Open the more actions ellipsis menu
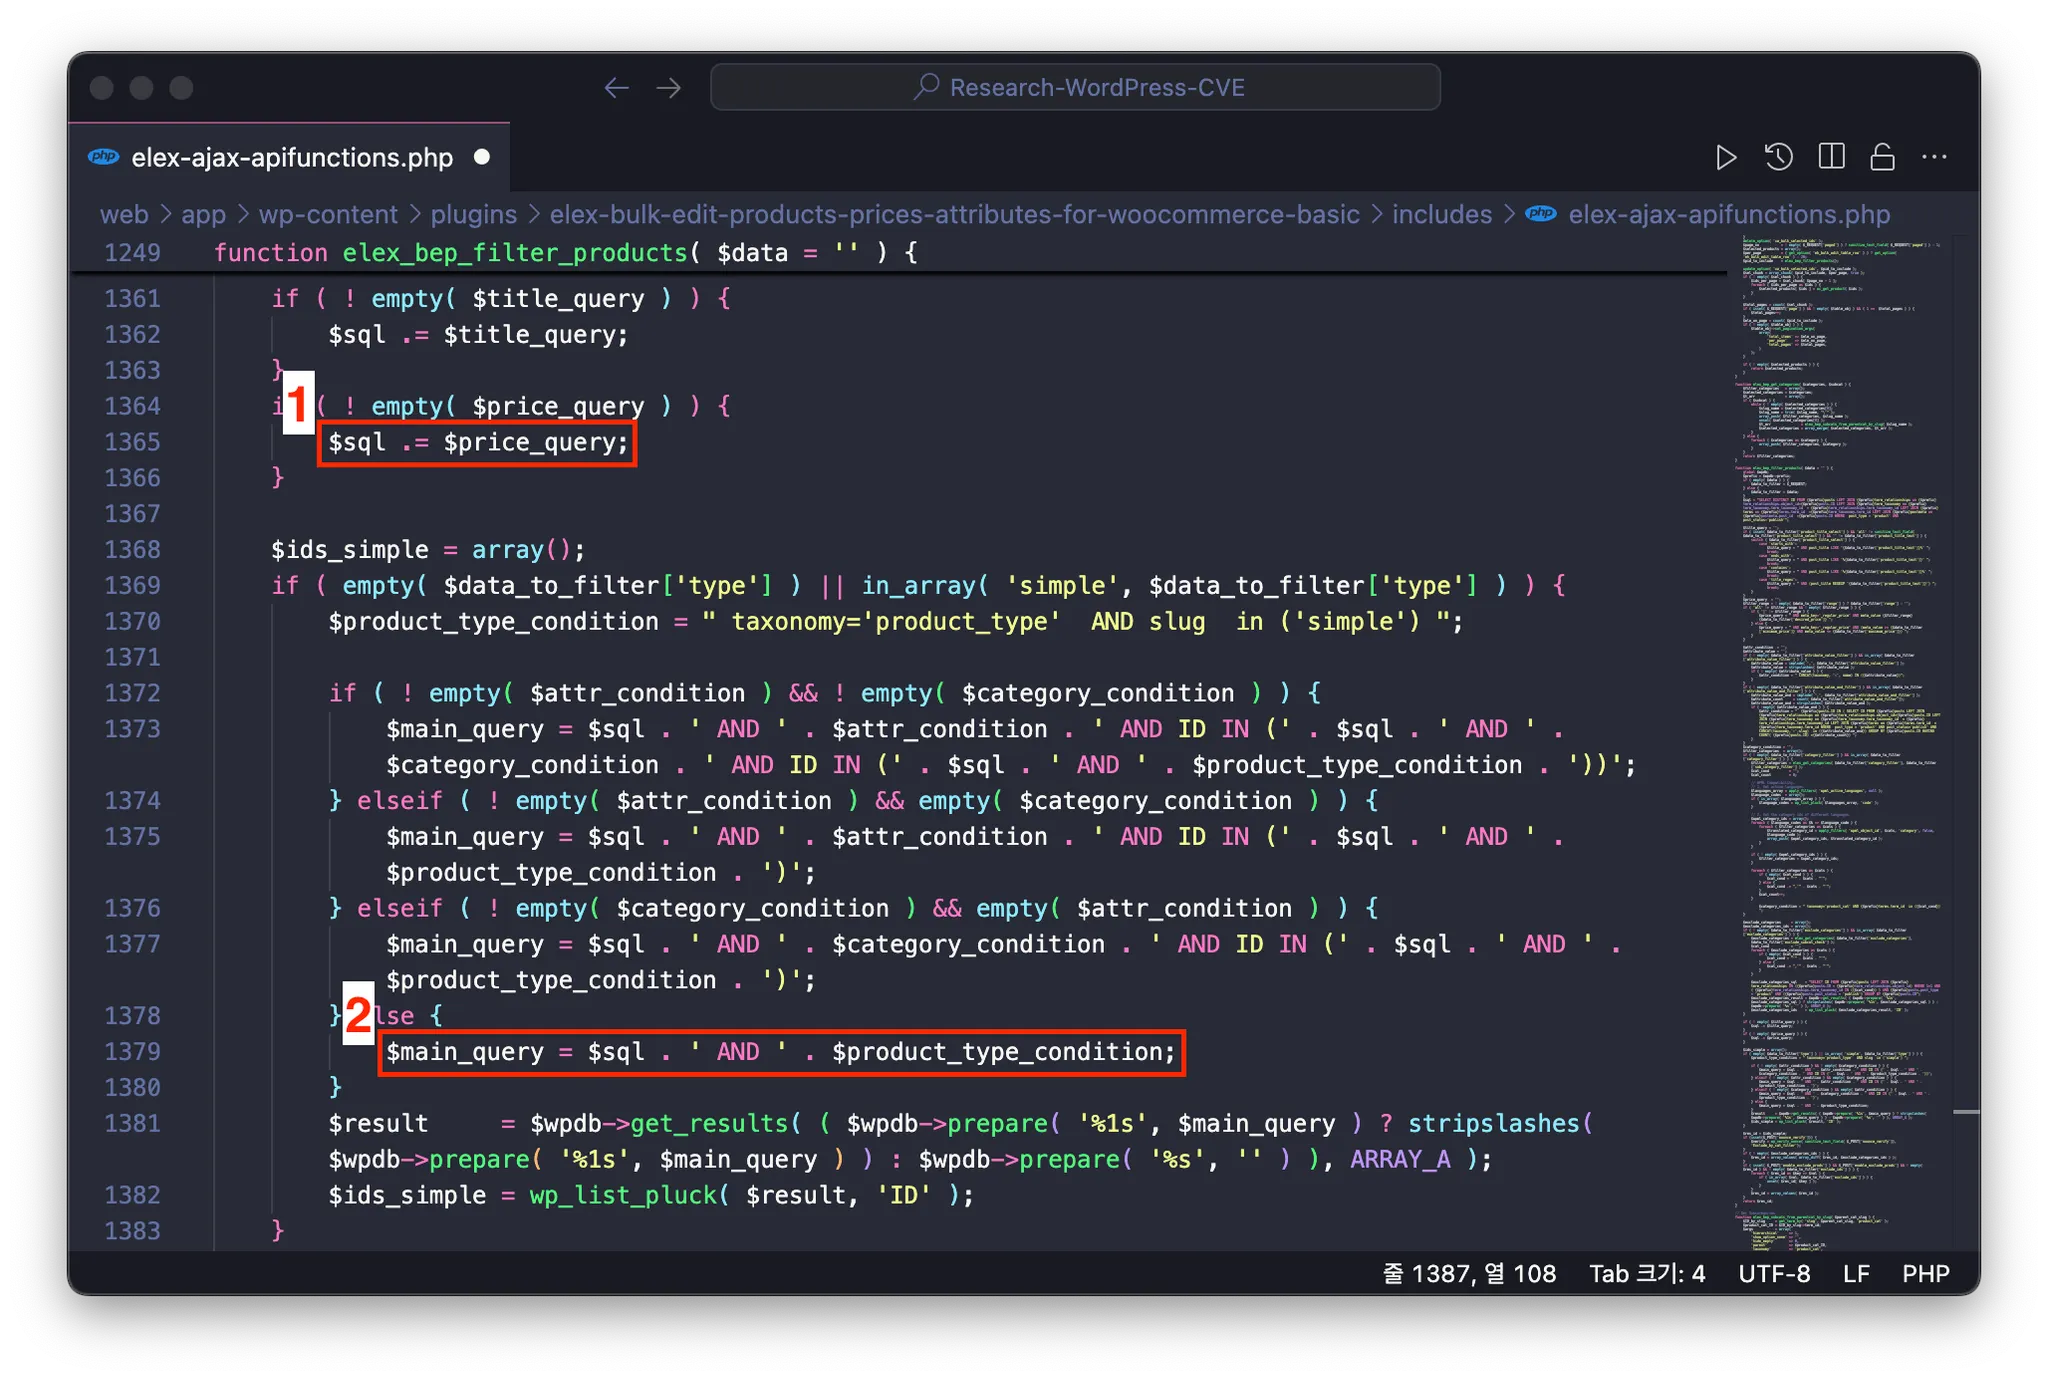The width and height of the screenshot is (2048, 1379). 1934,157
